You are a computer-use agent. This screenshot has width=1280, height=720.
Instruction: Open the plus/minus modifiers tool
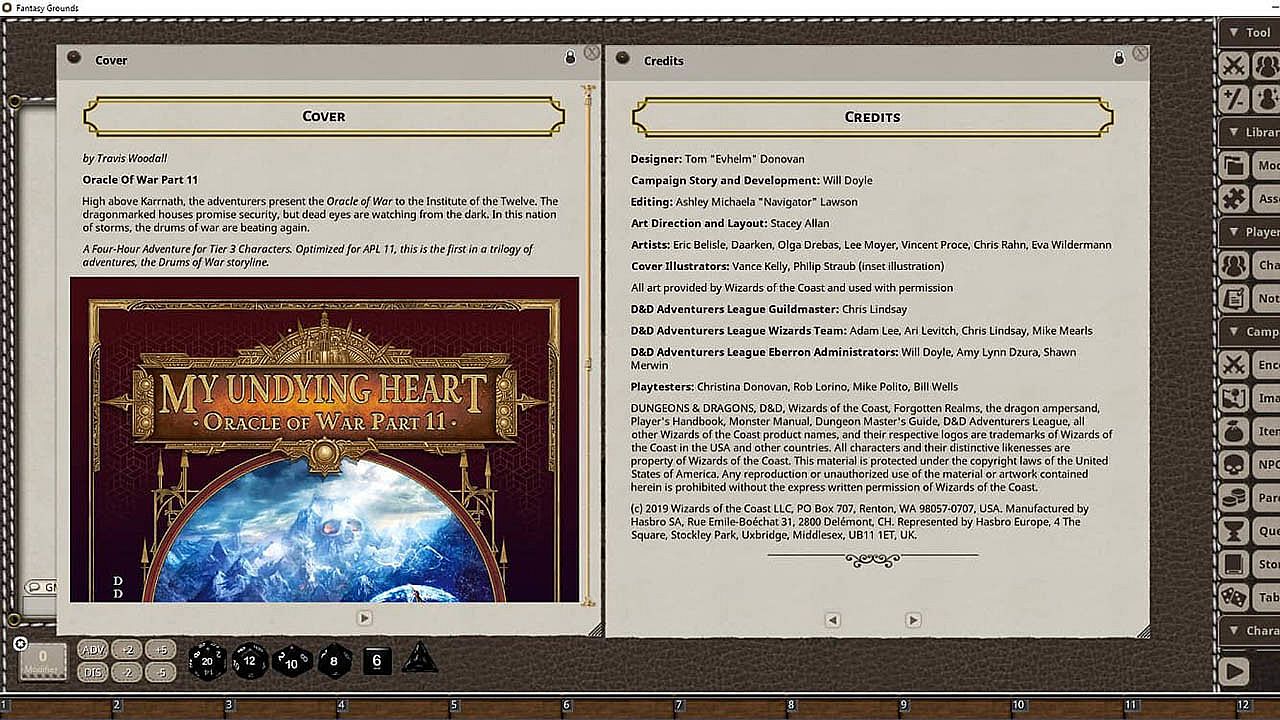1235,99
